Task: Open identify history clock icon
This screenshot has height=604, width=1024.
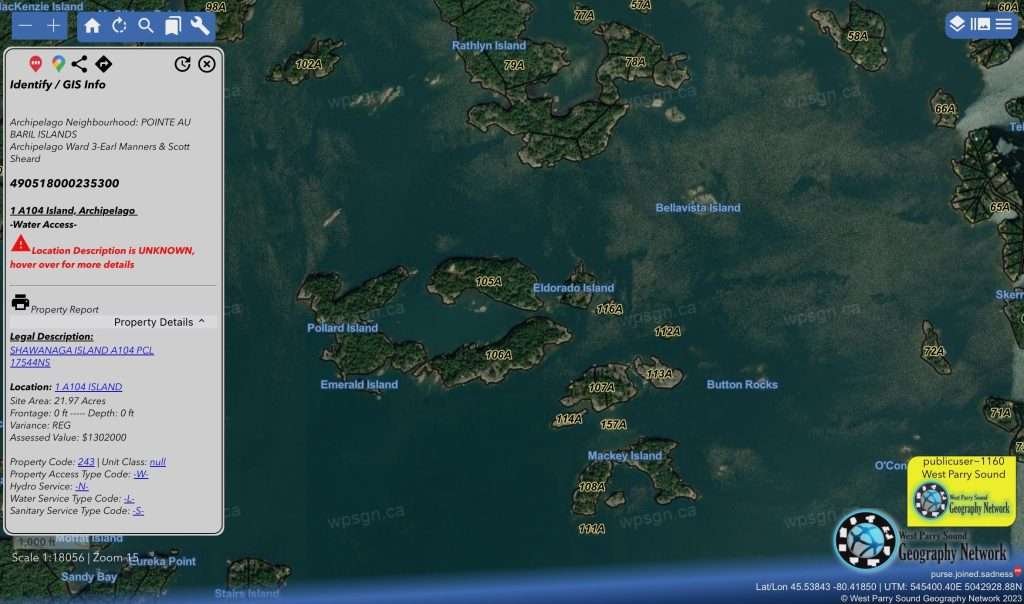Action: (183, 64)
